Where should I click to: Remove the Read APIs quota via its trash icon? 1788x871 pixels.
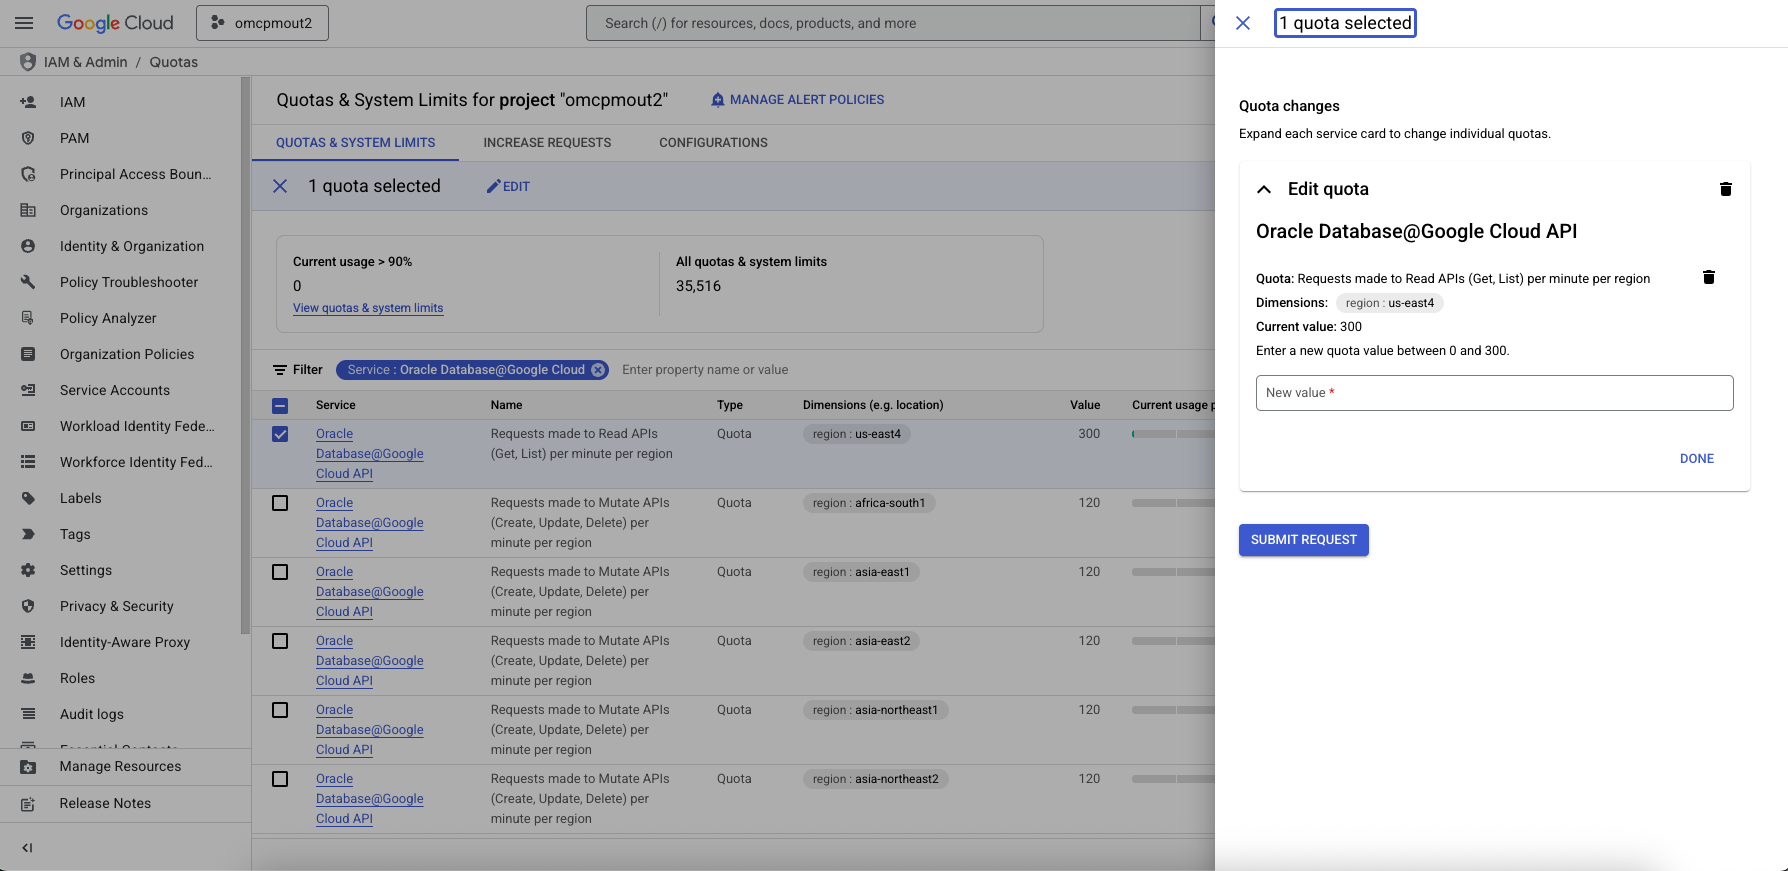tap(1708, 278)
